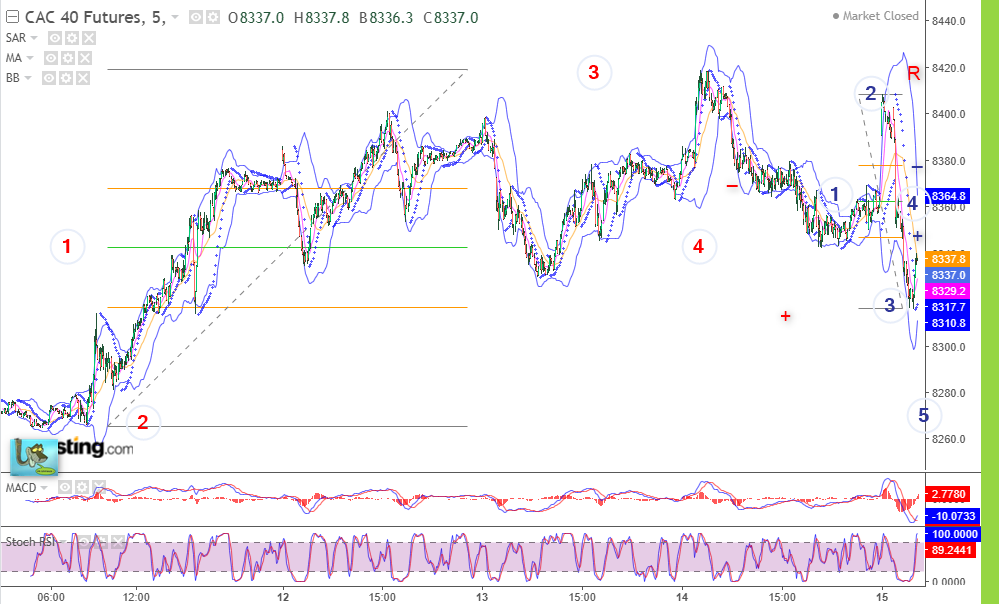This screenshot has width=999, height=604.
Task: Remove the MACD indicator
Action: [98, 487]
